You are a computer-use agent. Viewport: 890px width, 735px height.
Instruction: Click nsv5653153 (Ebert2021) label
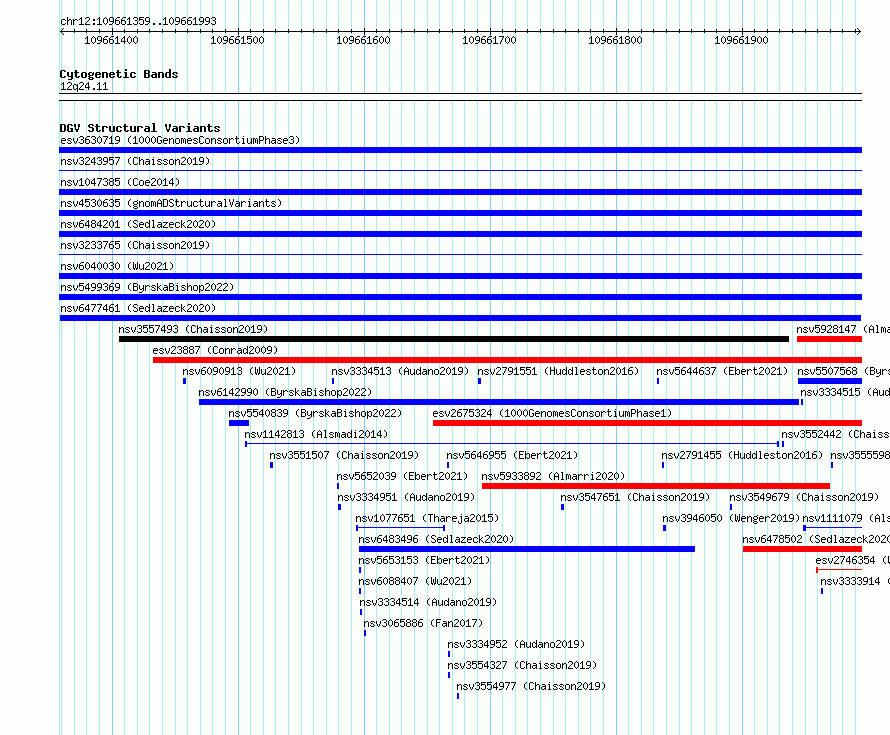click(424, 560)
